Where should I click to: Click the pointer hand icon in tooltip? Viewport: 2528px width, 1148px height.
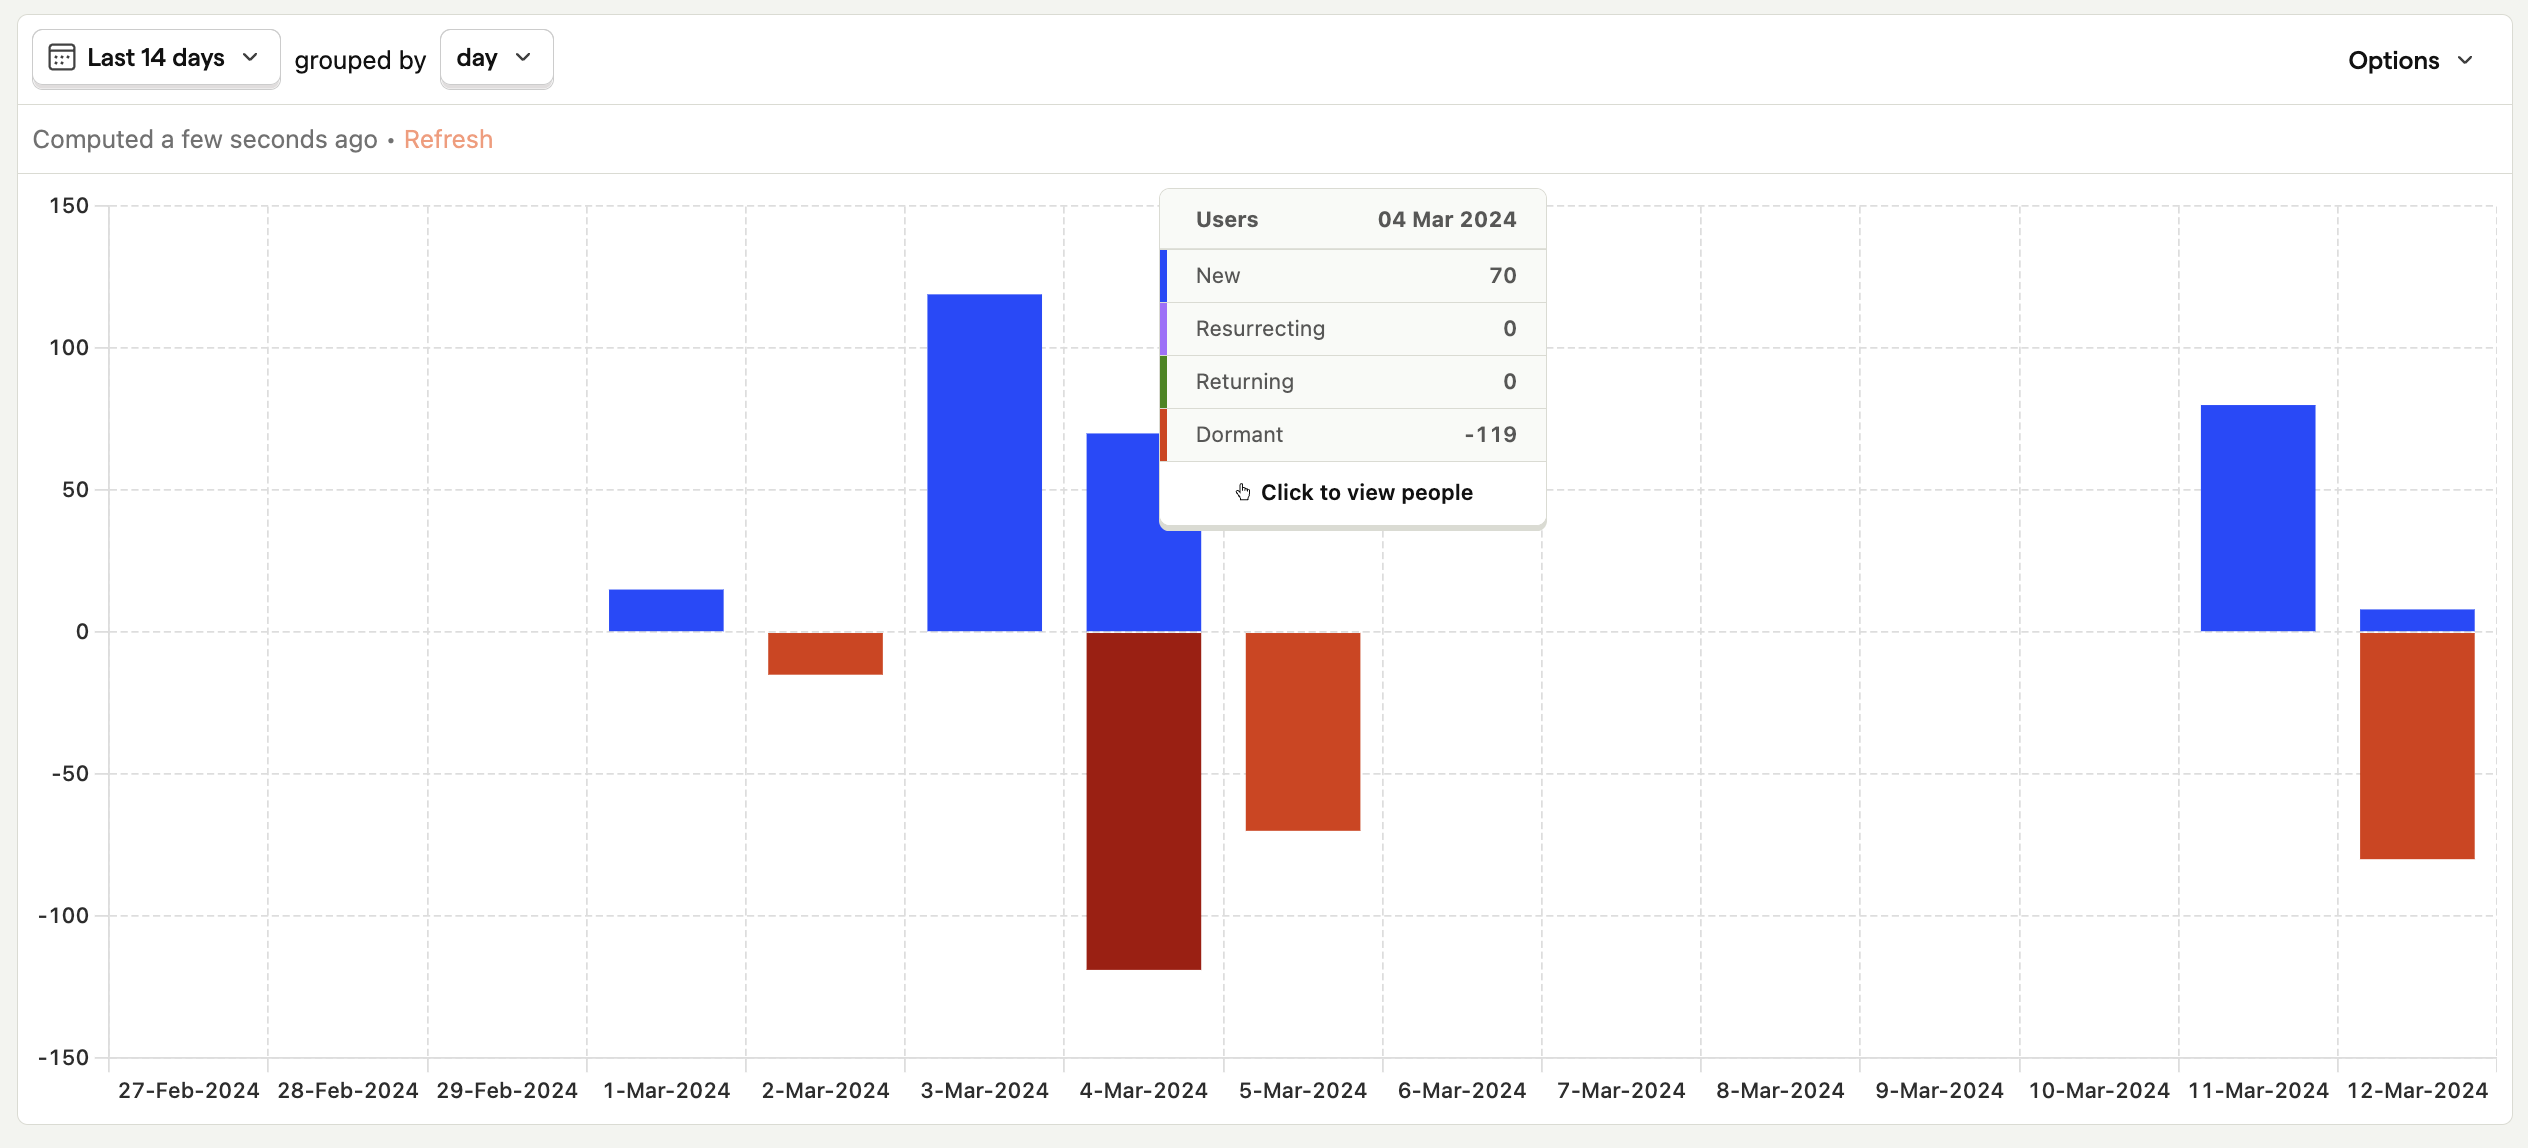coord(1243,492)
